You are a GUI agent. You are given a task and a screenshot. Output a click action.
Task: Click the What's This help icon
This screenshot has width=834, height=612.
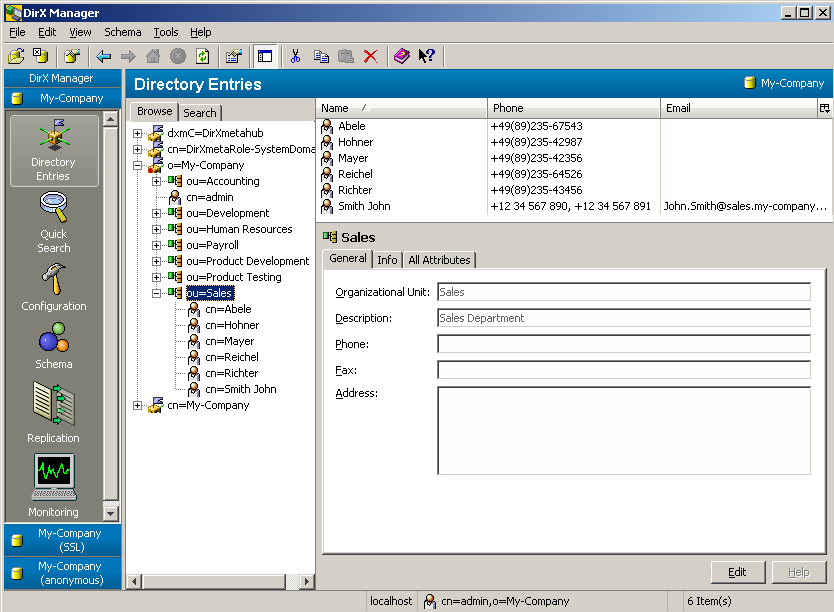point(427,57)
